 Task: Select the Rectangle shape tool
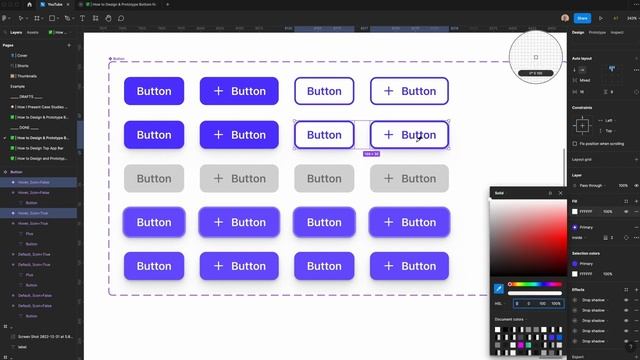pos(52,18)
